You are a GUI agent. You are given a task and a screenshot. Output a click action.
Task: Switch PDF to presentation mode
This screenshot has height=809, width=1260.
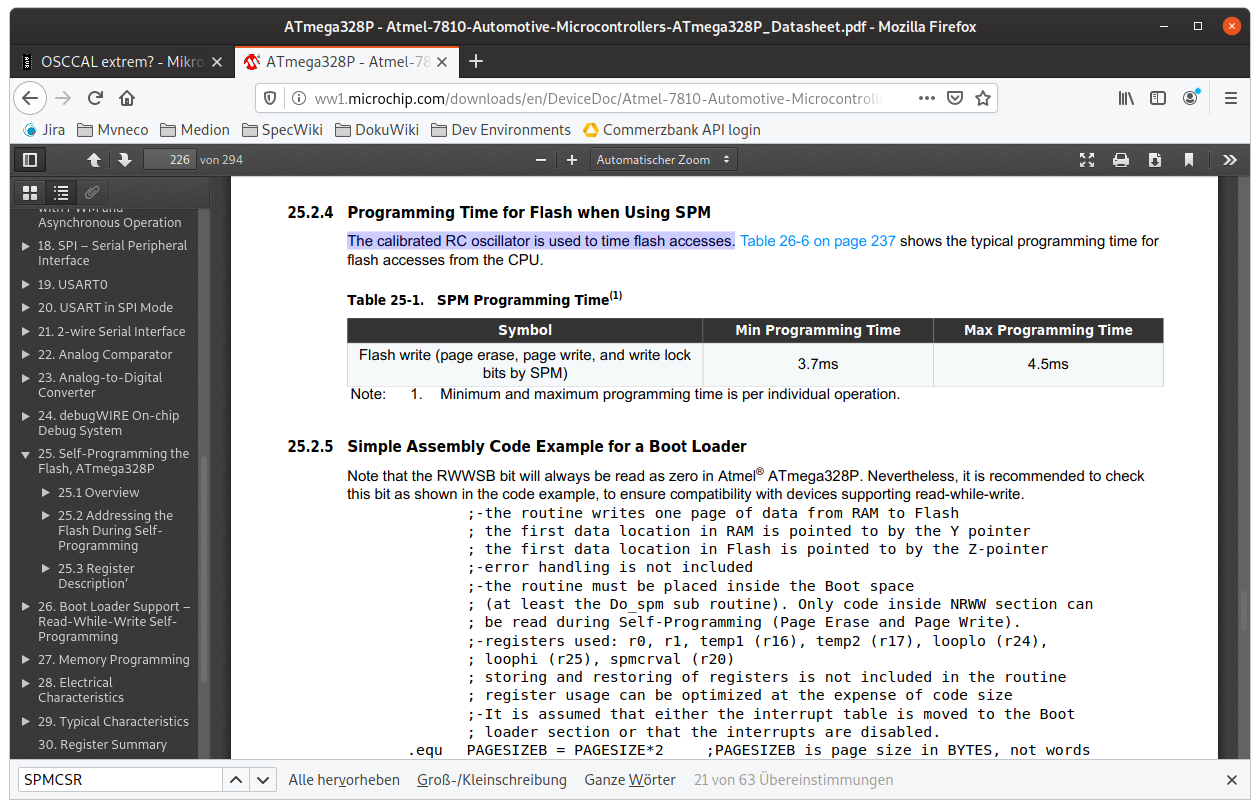[x=1088, y=160]
